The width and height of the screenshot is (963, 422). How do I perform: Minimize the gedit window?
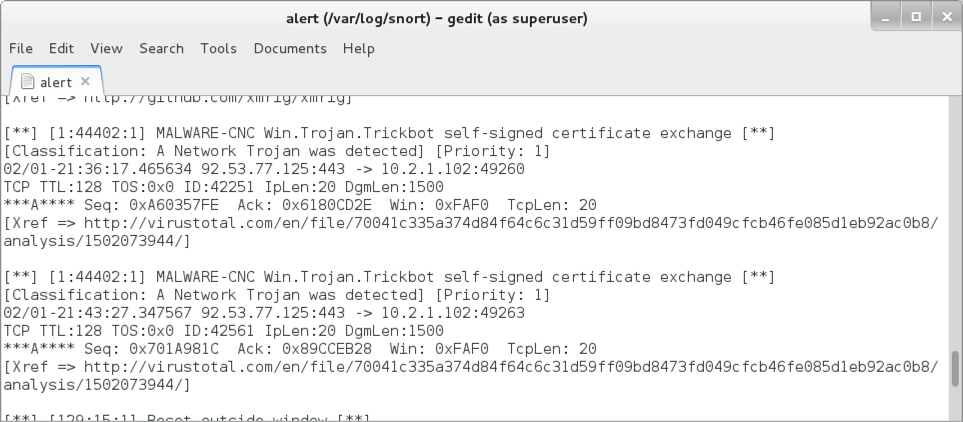point(885,17)
